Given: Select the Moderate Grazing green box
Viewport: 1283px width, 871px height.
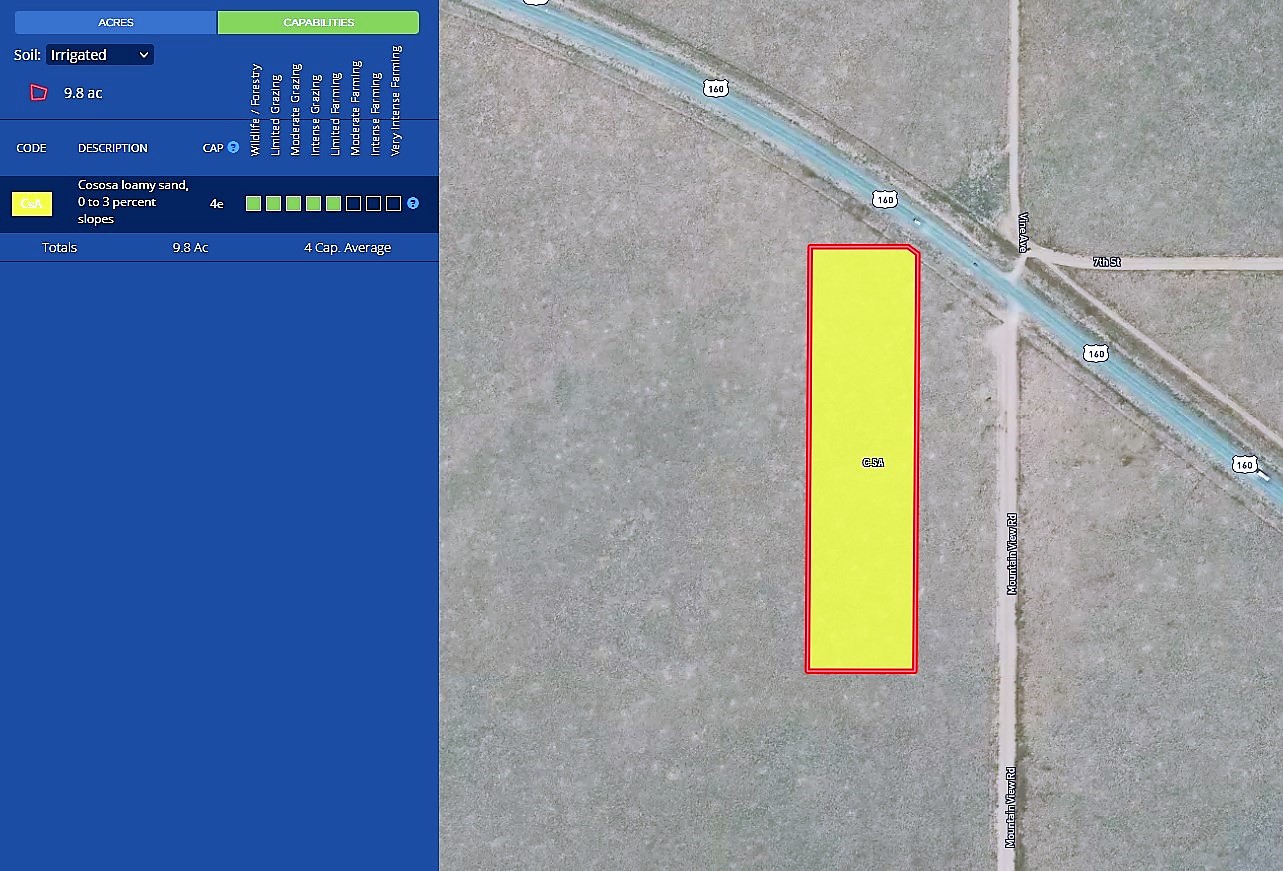Looking at the screenshot, I should point(293,204).
